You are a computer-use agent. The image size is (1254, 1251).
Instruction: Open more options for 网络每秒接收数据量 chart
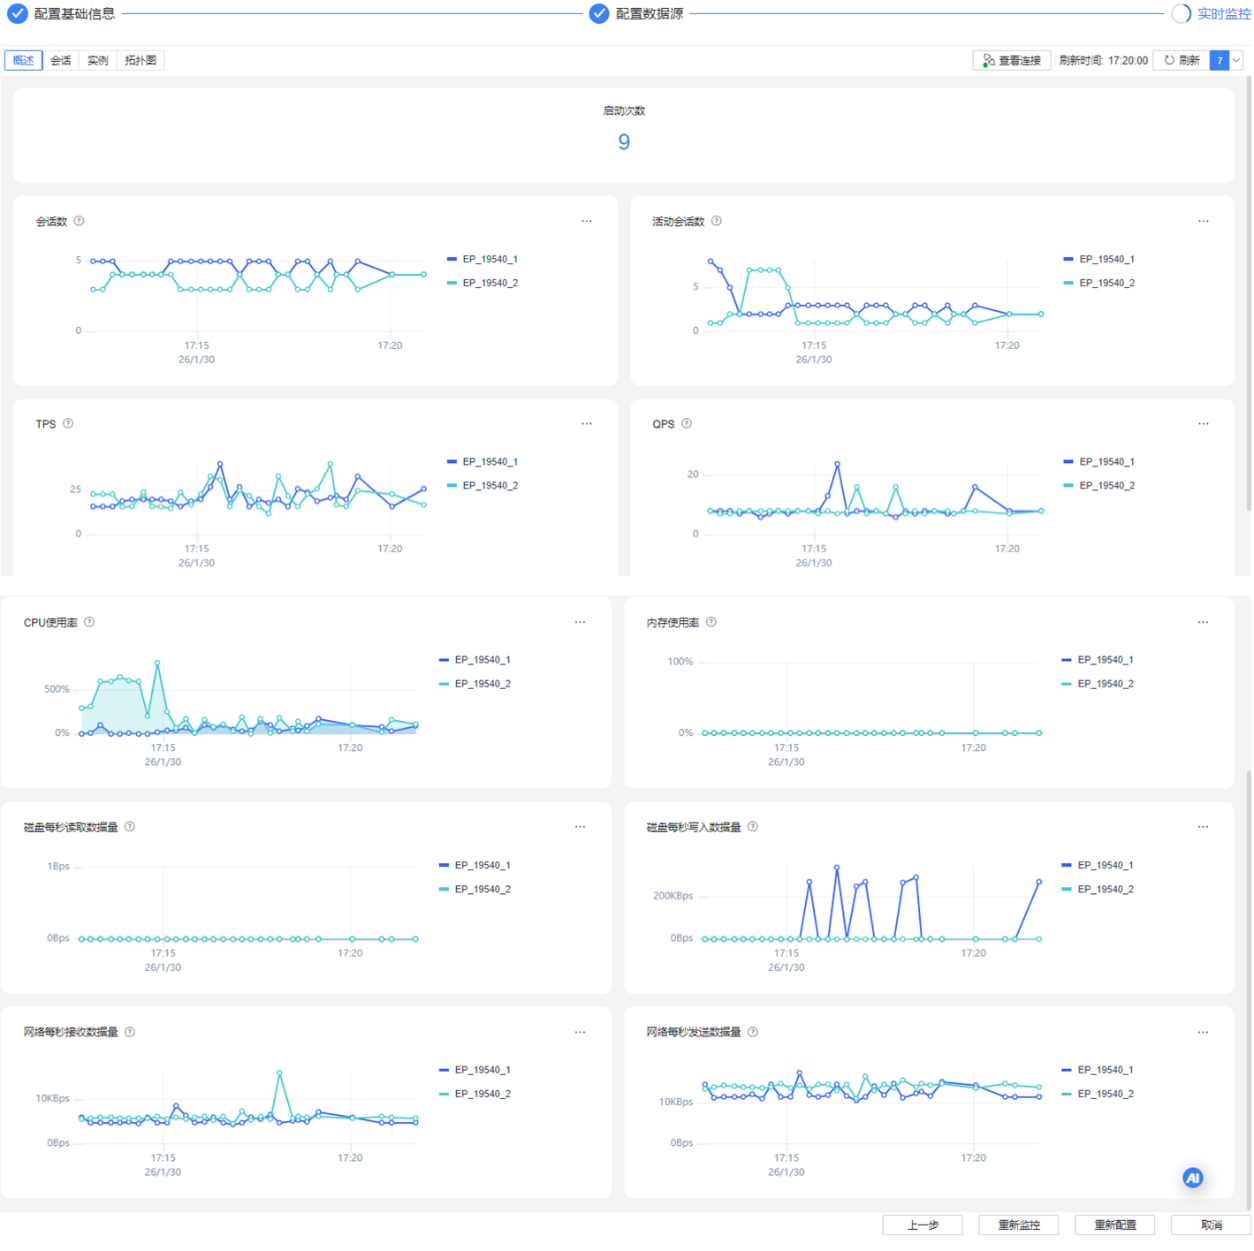[580, 1032]
